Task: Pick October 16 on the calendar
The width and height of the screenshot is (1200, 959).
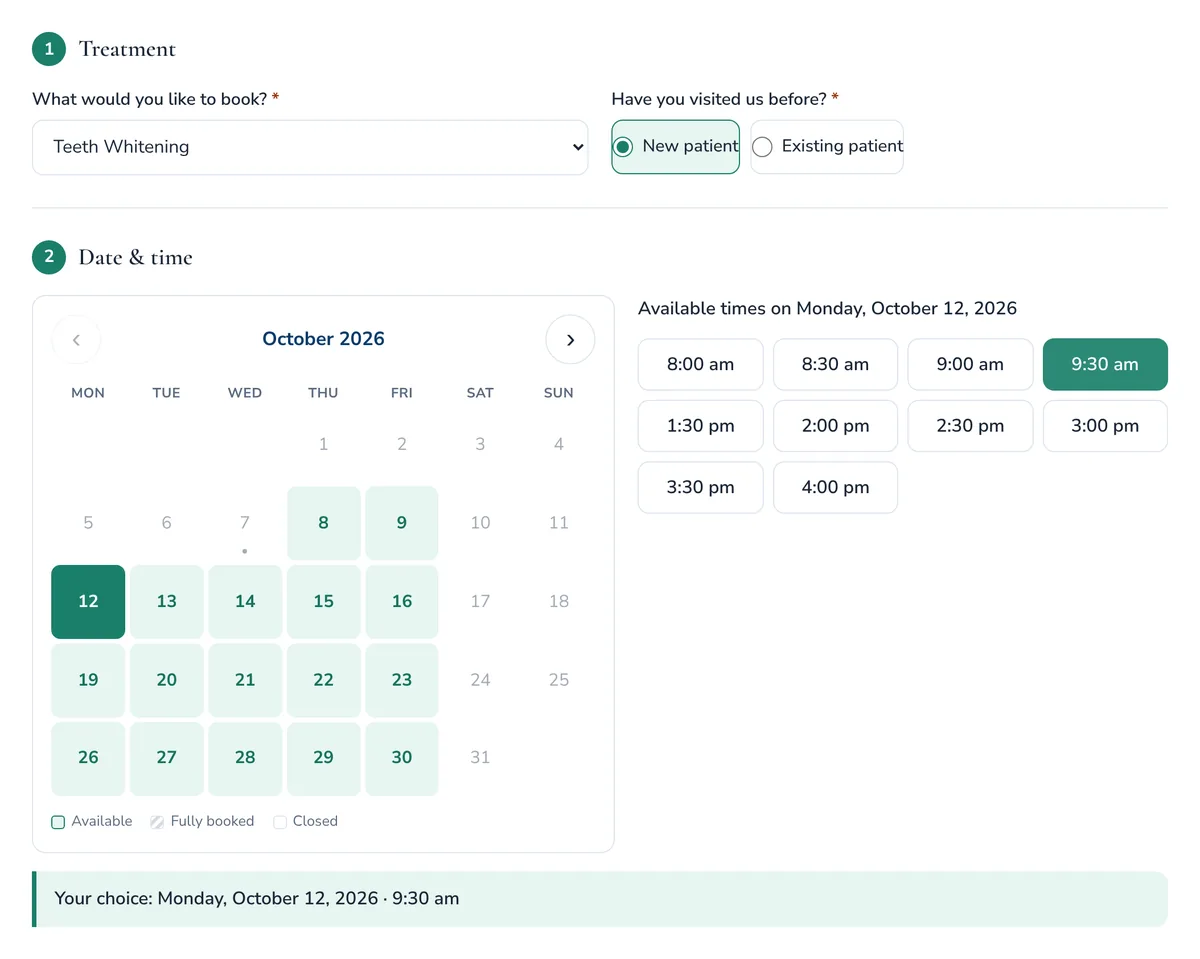Action: (402, 602)
